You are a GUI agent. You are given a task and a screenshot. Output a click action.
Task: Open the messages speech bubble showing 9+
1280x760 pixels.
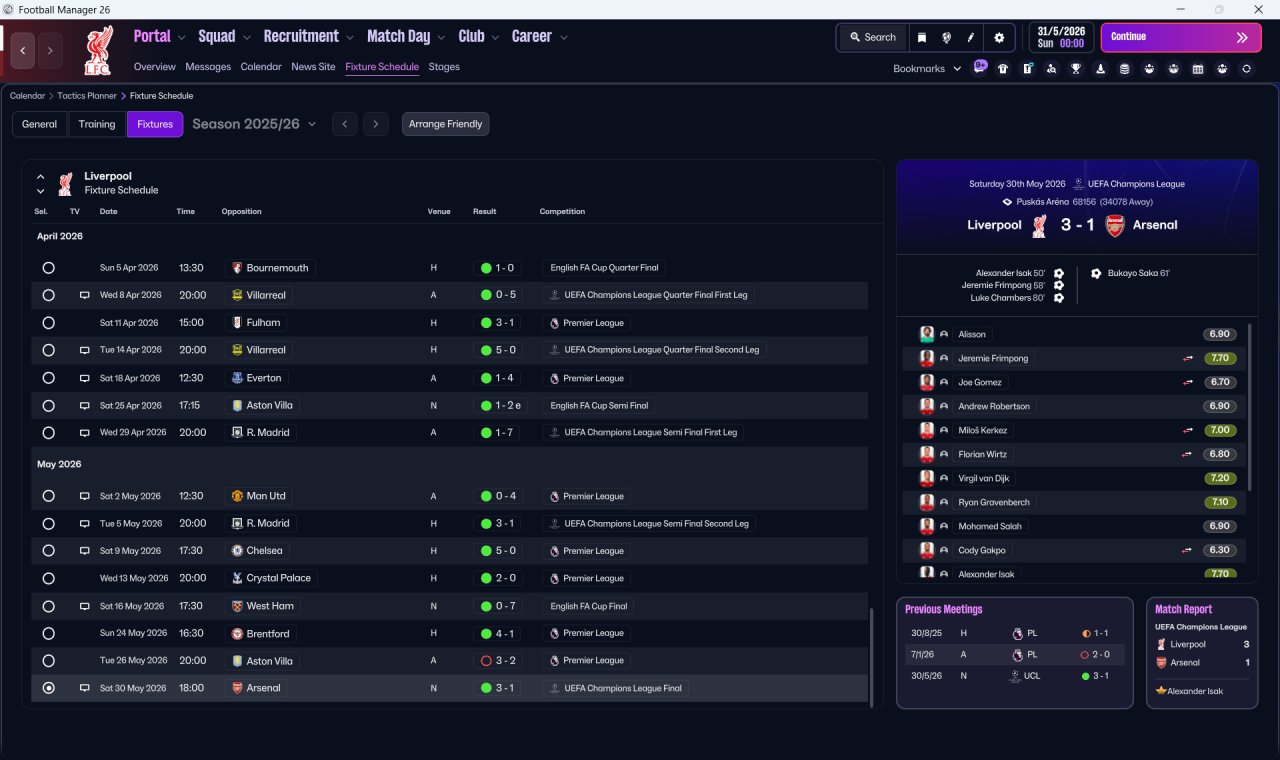coord(980,67)
